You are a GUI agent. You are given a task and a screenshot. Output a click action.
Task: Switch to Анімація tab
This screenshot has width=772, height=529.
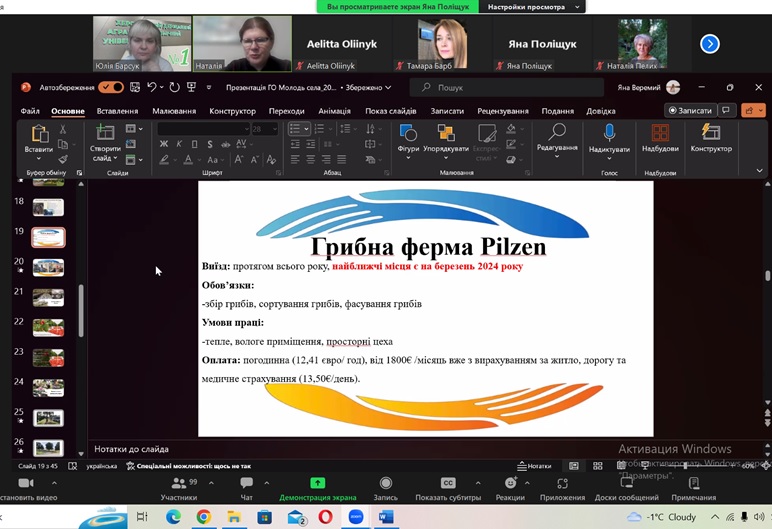click(334, 111)
